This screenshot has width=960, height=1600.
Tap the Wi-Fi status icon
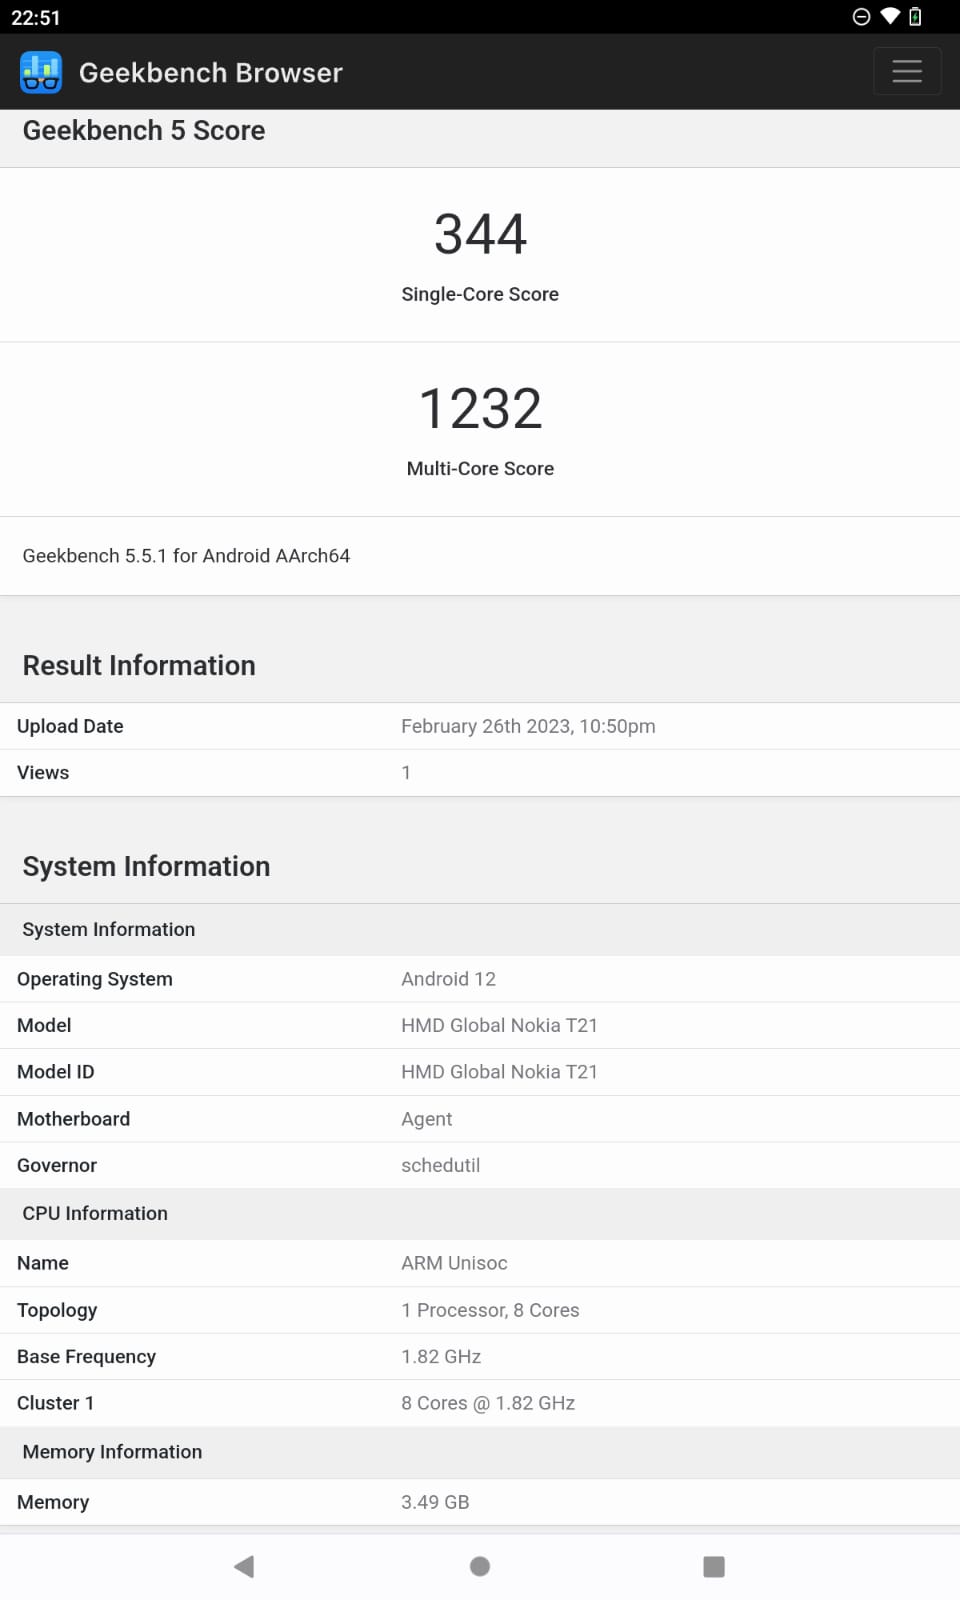tap(889, 16)
